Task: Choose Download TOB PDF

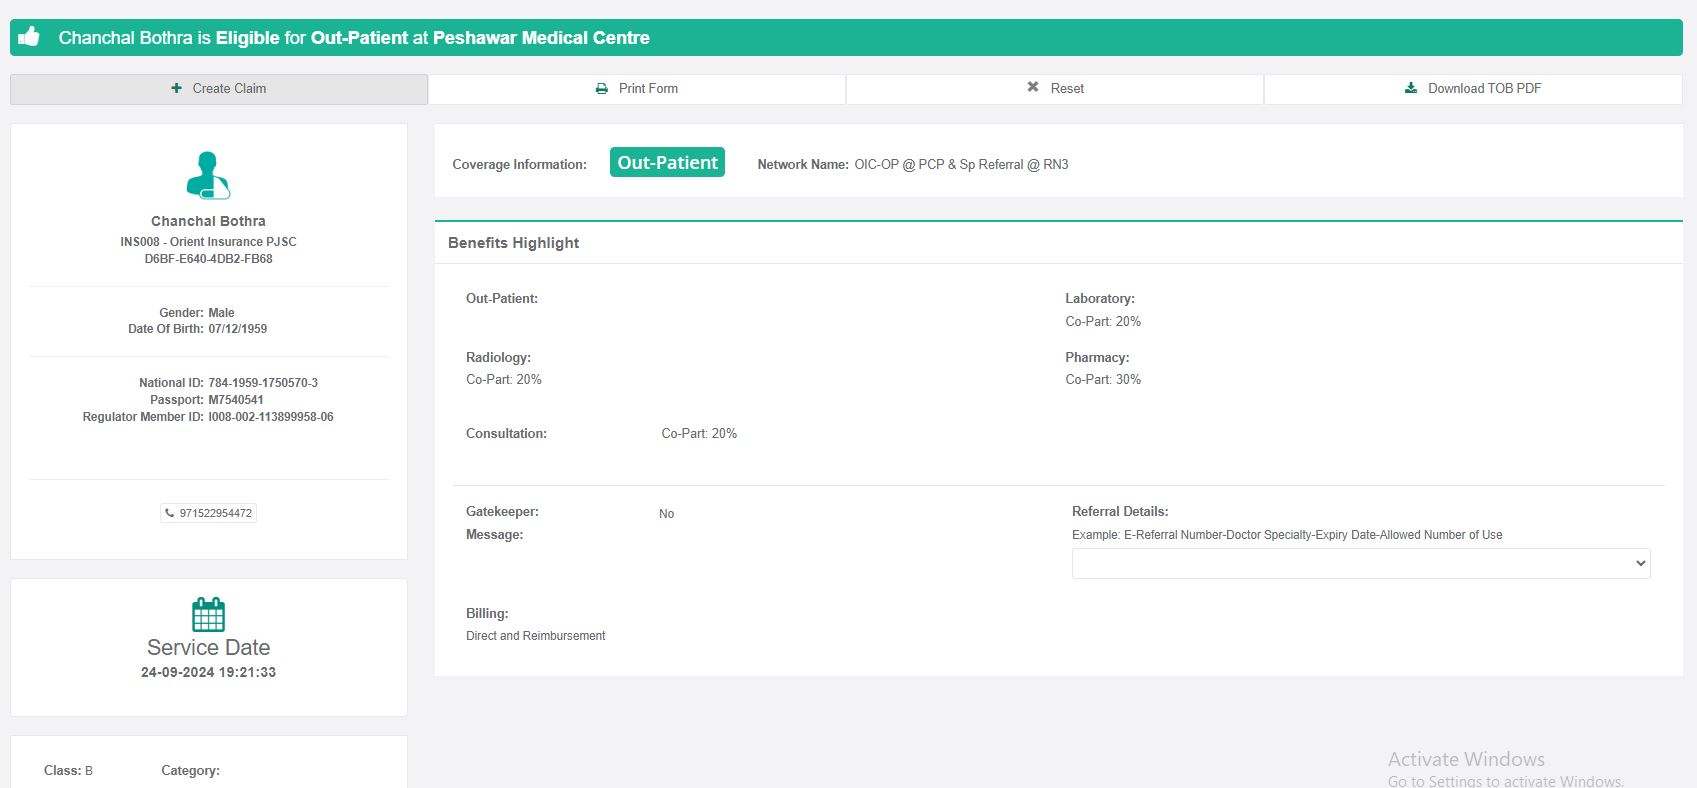Action: (1473, 89)
